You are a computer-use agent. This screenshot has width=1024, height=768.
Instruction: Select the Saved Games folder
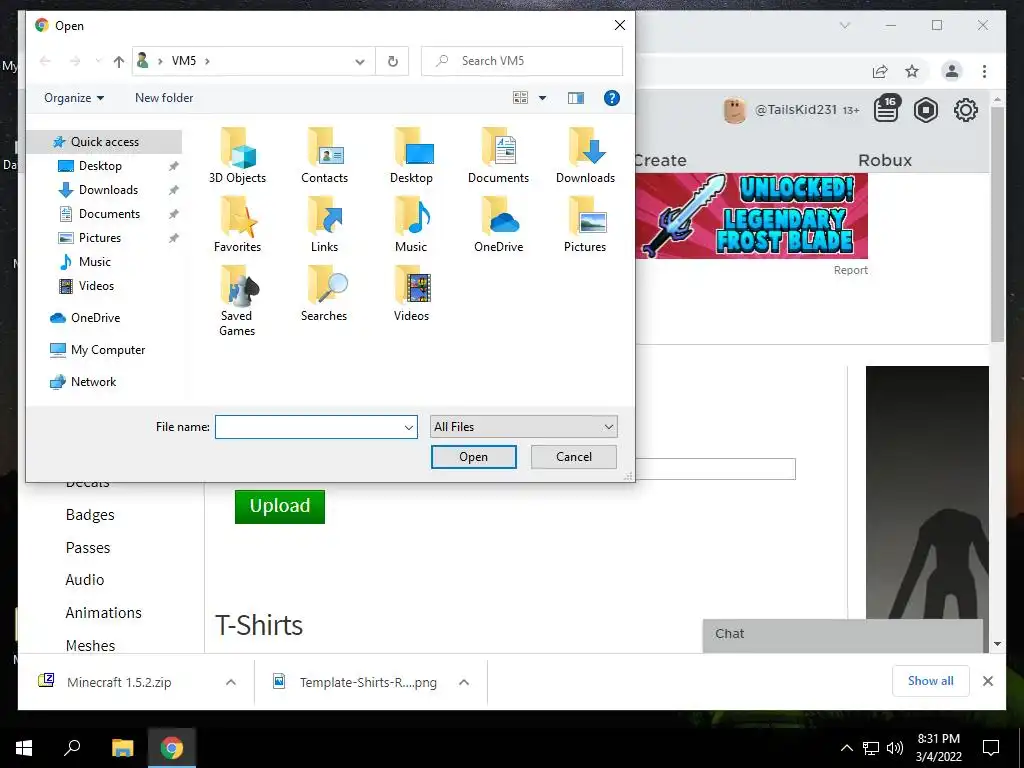point(237,302)
